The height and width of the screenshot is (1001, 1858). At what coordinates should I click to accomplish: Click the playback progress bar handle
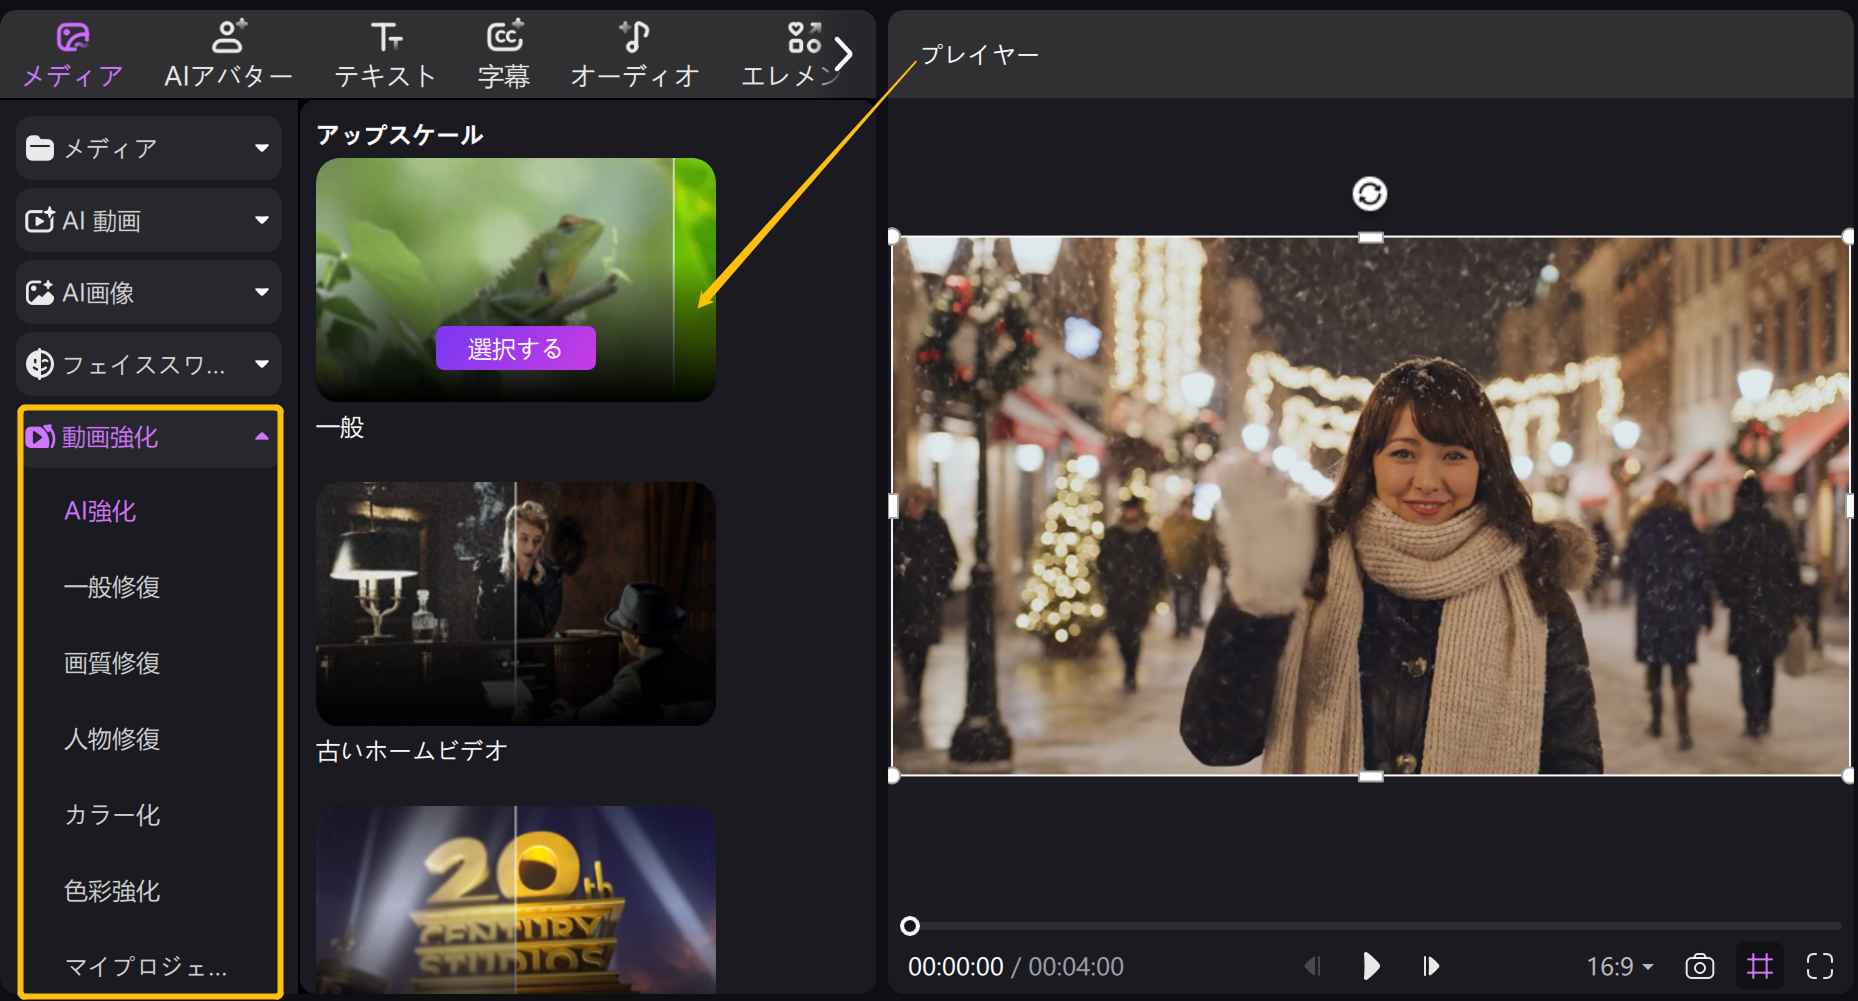909,926
